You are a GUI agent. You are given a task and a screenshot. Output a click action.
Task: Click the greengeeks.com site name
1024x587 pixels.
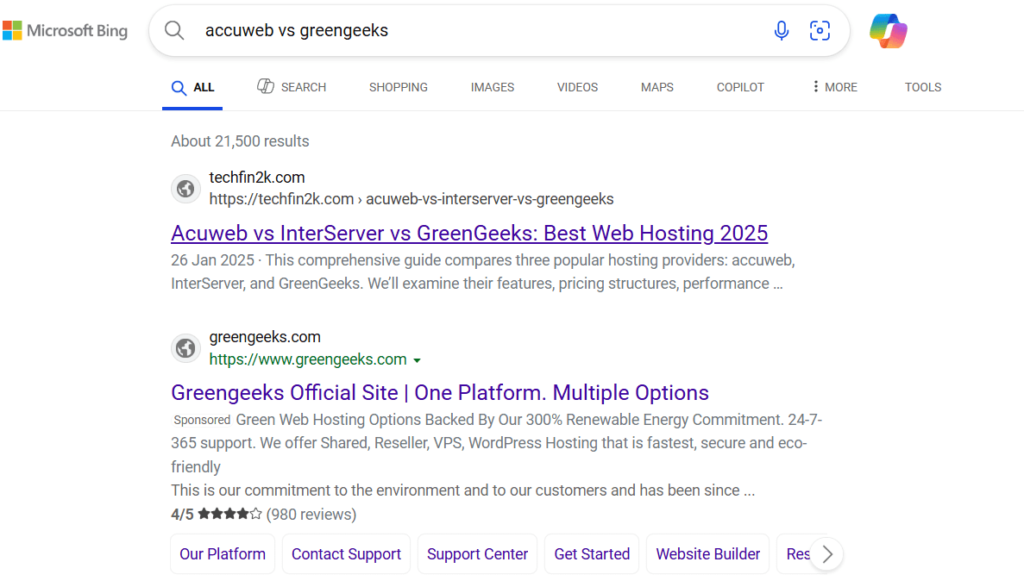click(264, 337)
